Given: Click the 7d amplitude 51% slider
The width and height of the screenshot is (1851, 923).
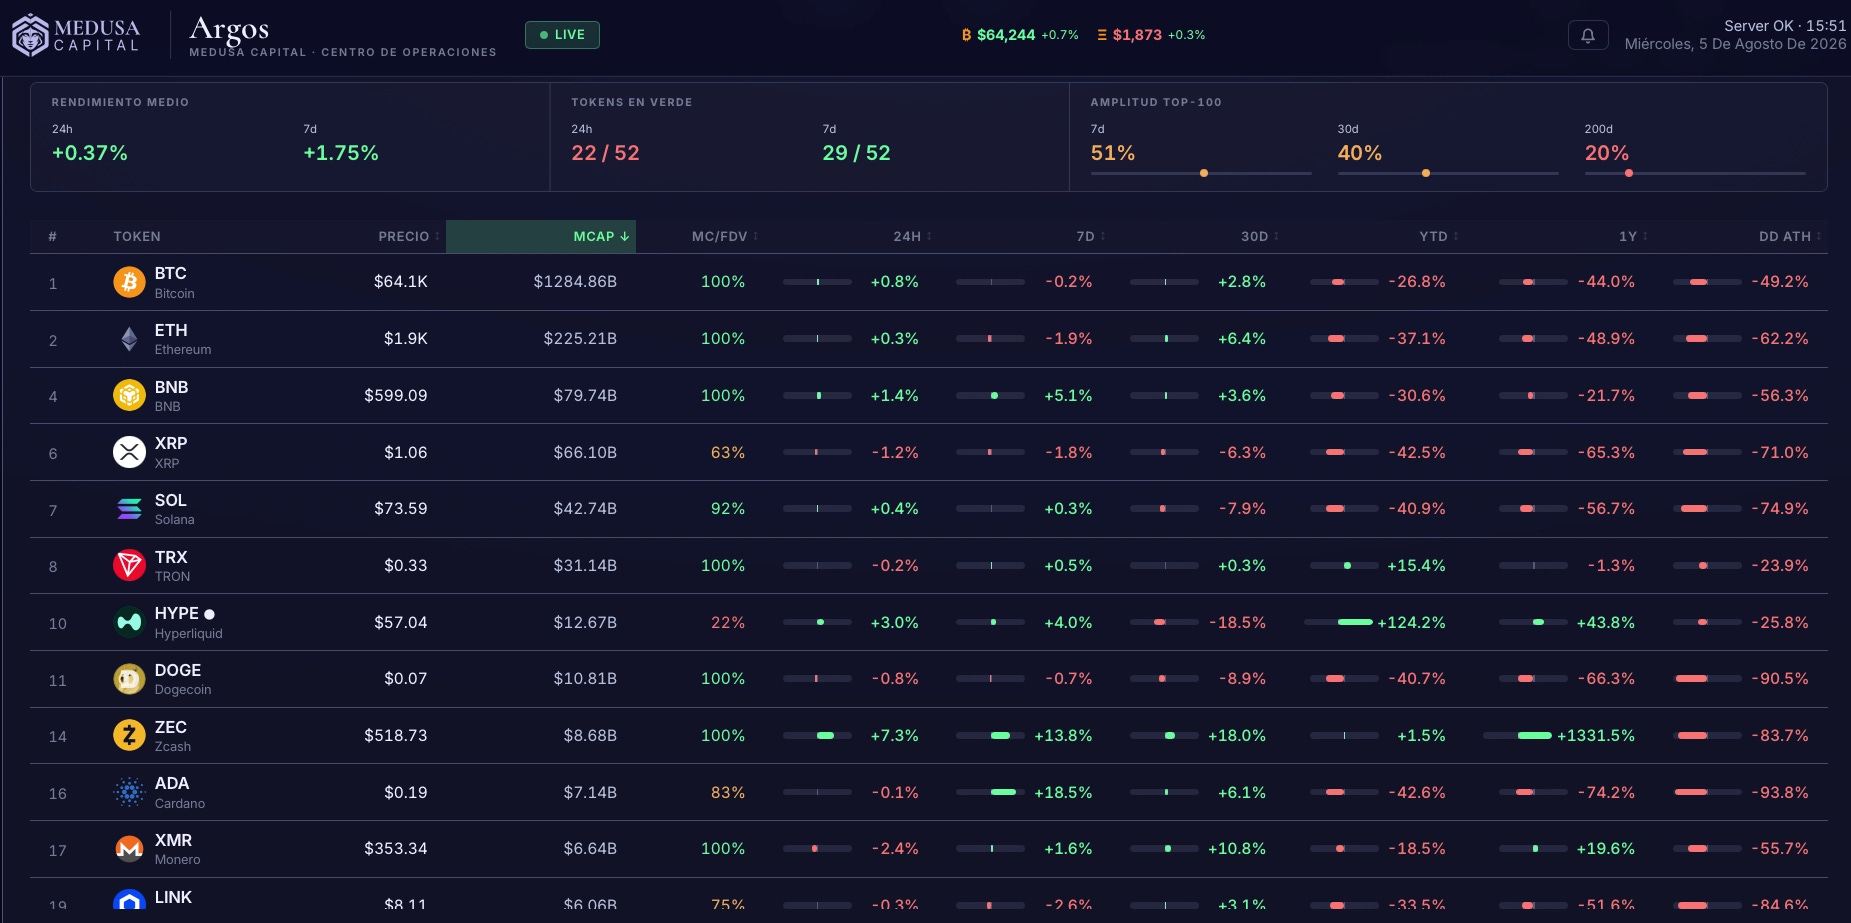Looking at the screenshot, I should [1201, 173].
